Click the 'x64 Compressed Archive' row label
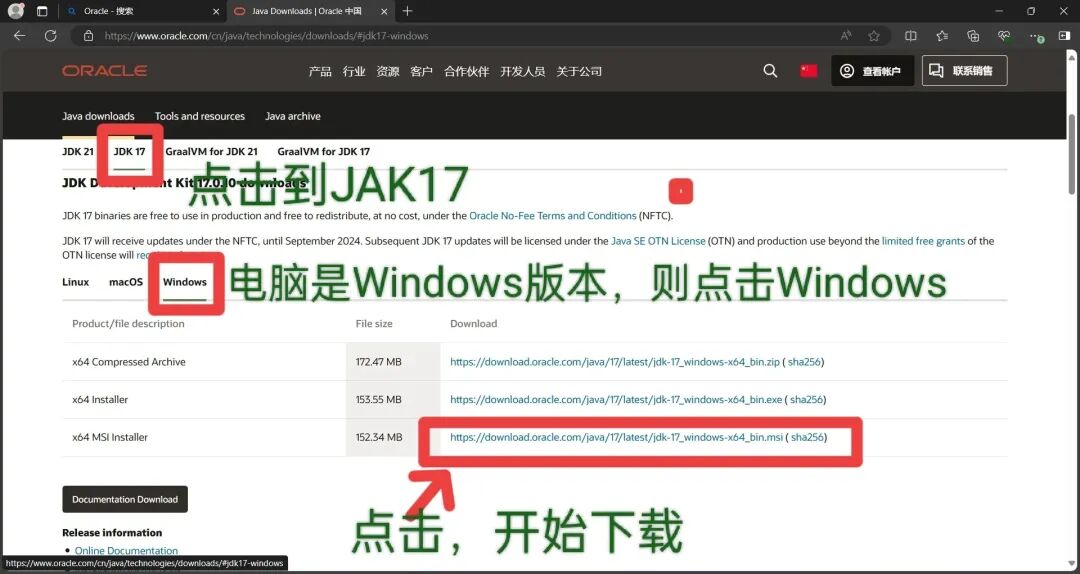Viewport: 1080px width, 574px height. point(129,362)
